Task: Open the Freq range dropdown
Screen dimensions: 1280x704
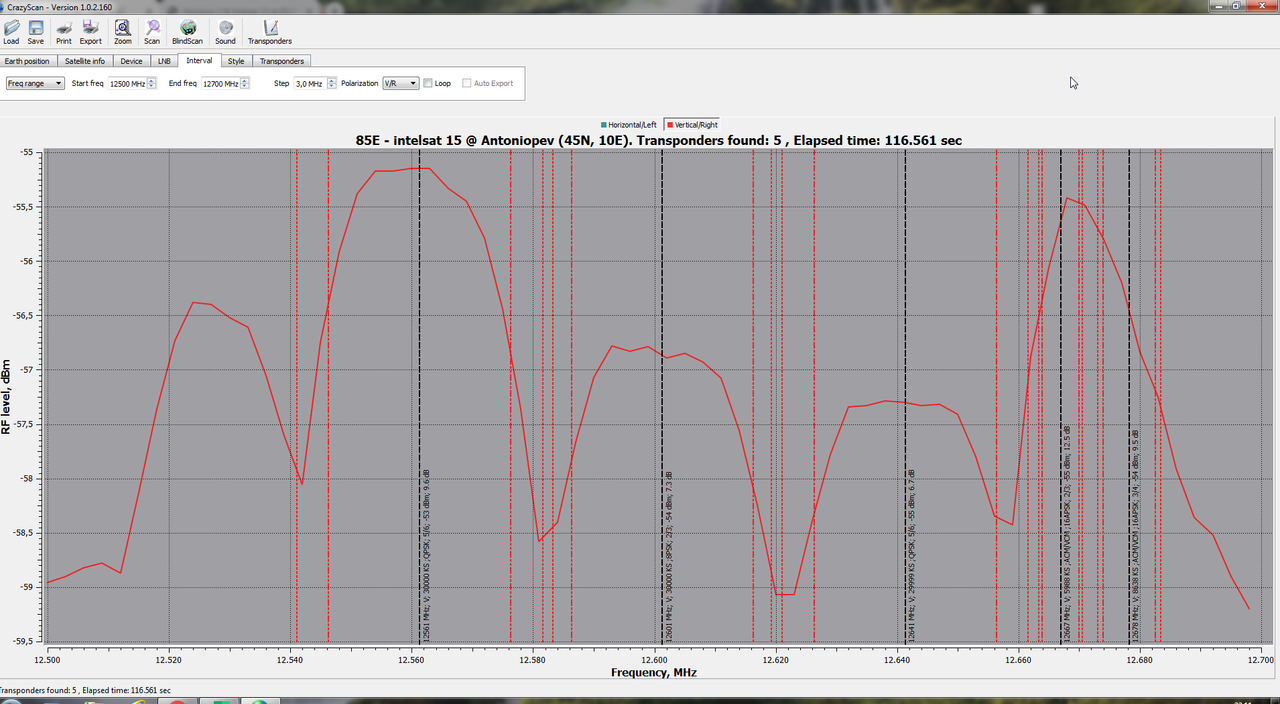Action: [35, 84]
